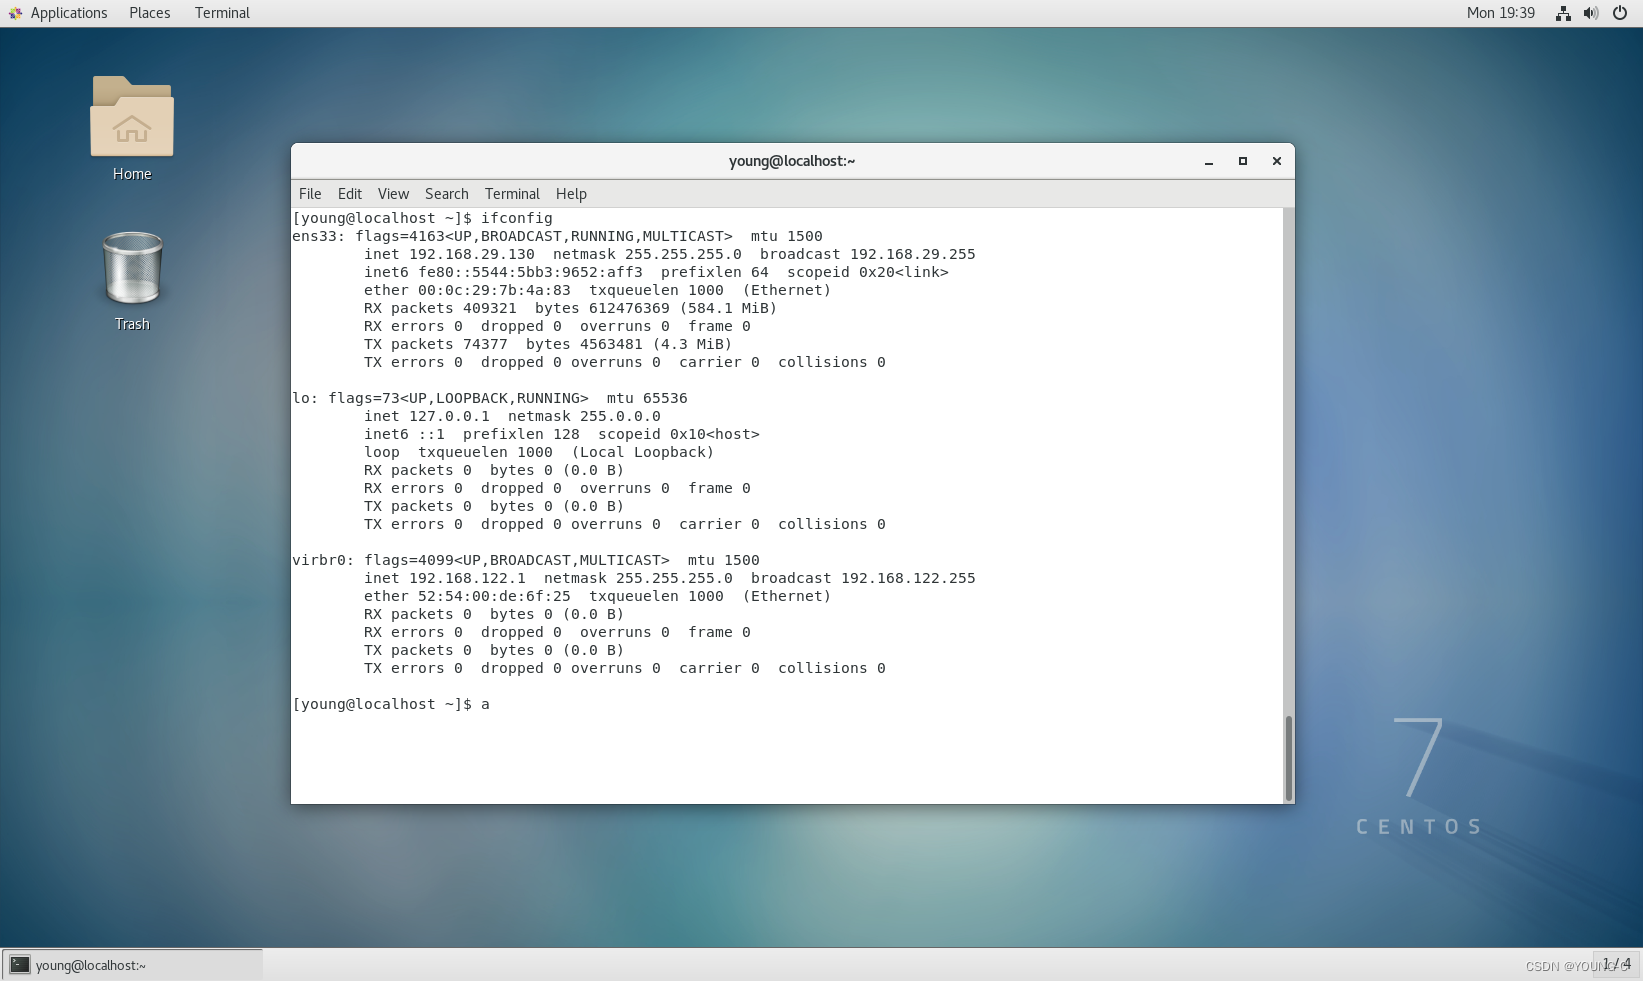Open the Search menu in the terminal
1643x981 pixels.
446,193
